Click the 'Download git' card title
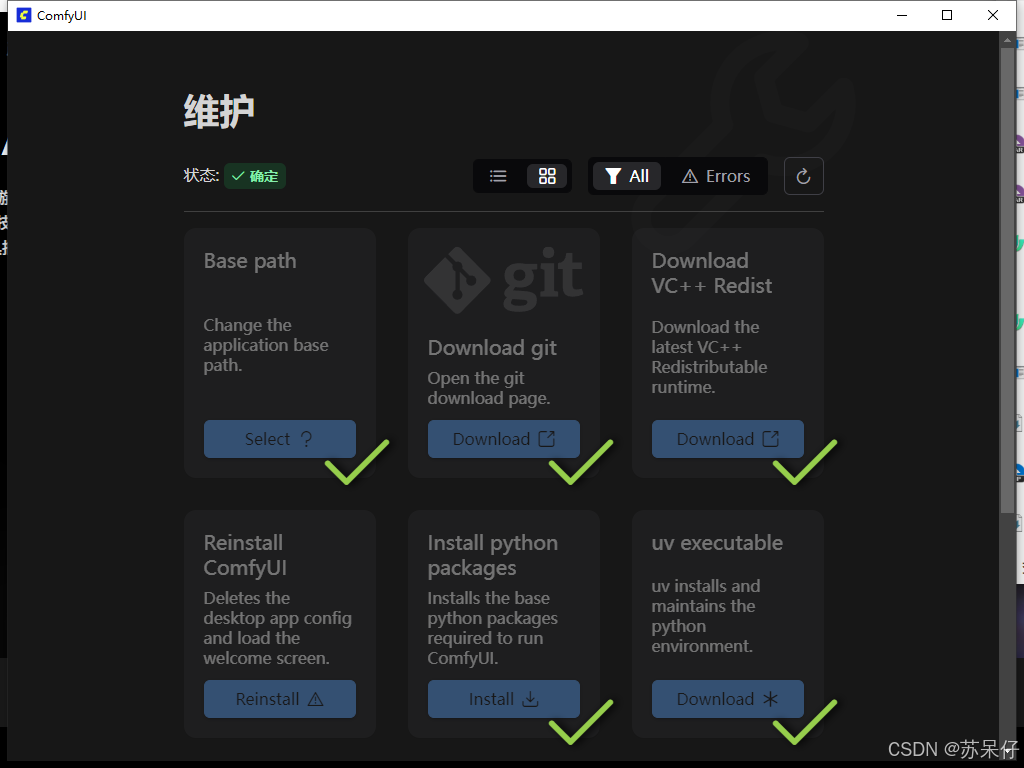The width and height of the screenshot is (1024, 768). 492,348
